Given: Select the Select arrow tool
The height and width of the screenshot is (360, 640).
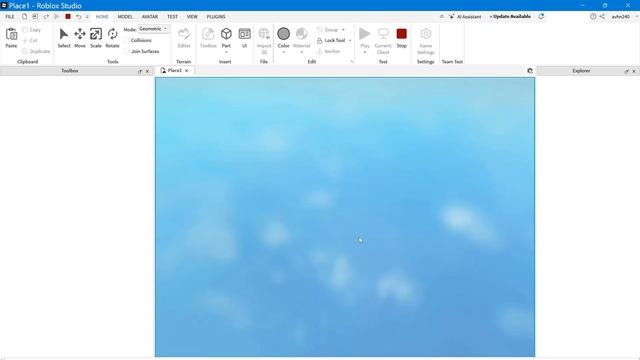Looking at the screenshot, I should click(64, 34).
